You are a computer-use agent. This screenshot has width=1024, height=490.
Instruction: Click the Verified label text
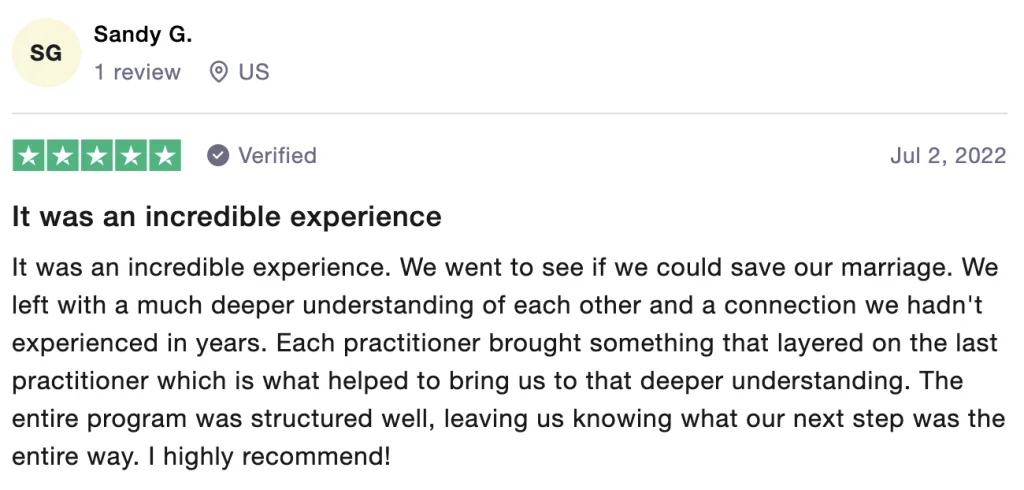pyautogui.click(x=277, y=156)
